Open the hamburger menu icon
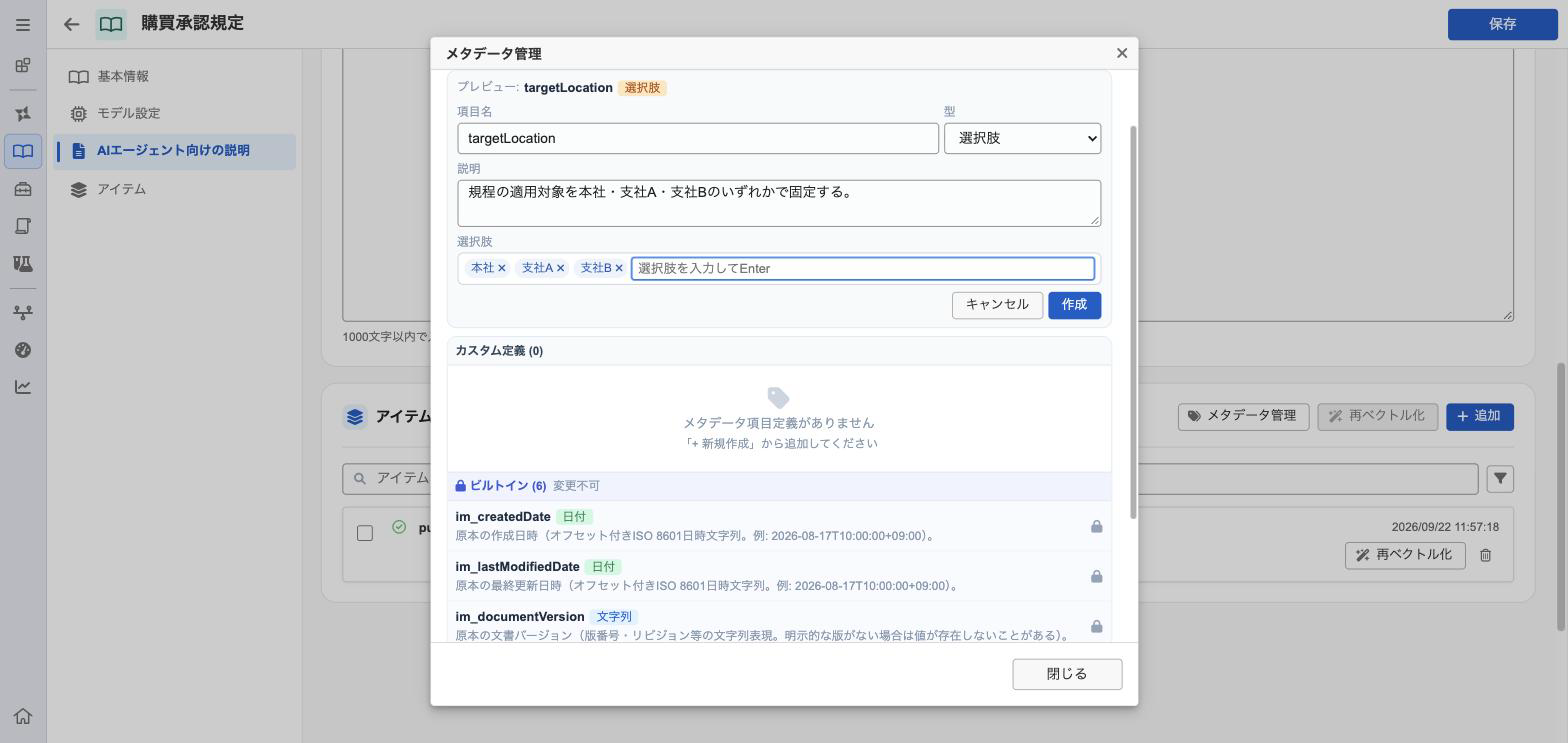1568x743 pixels. pos(23,24)
